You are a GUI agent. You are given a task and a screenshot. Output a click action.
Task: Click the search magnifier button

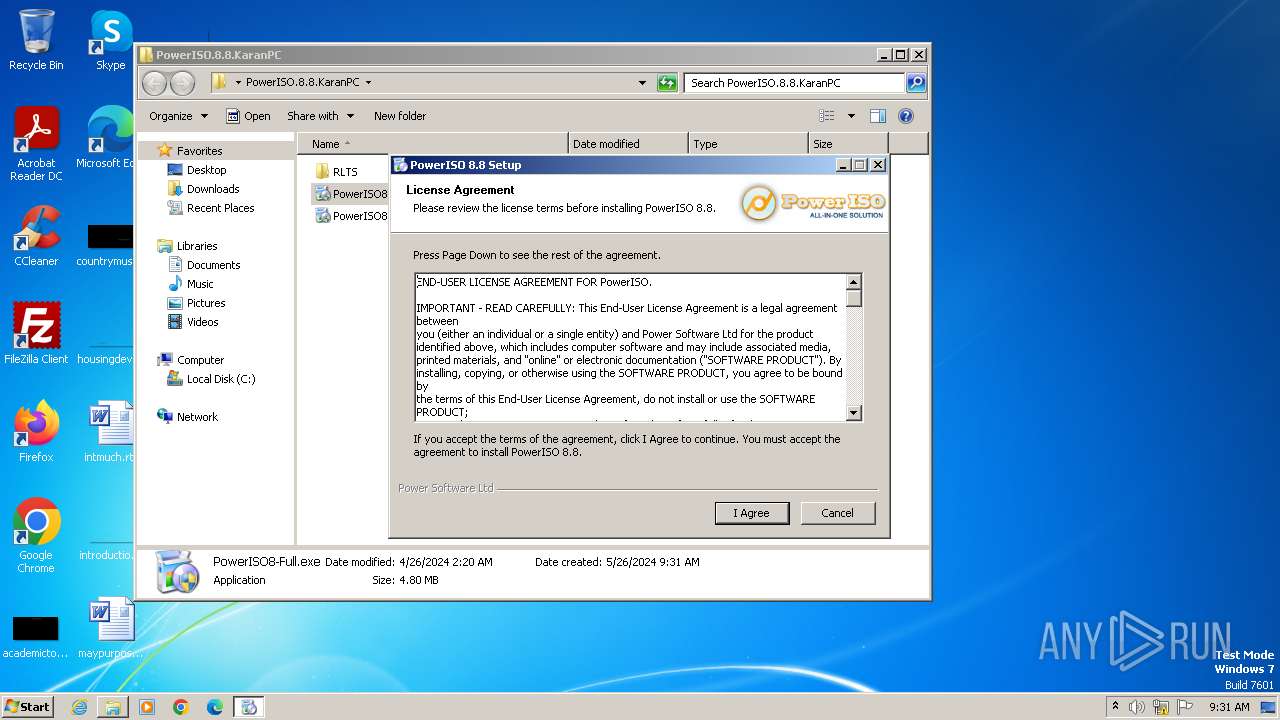pyautogui.click(x=916, y=83)
